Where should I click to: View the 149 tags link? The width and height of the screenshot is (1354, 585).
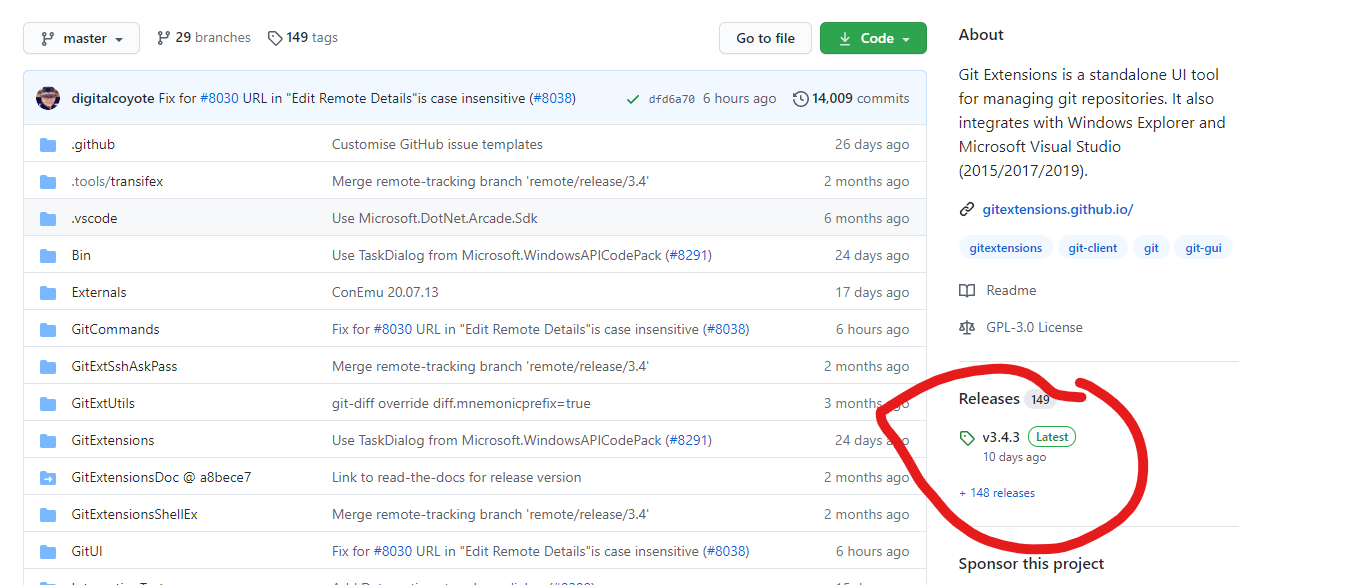[303, 38]
